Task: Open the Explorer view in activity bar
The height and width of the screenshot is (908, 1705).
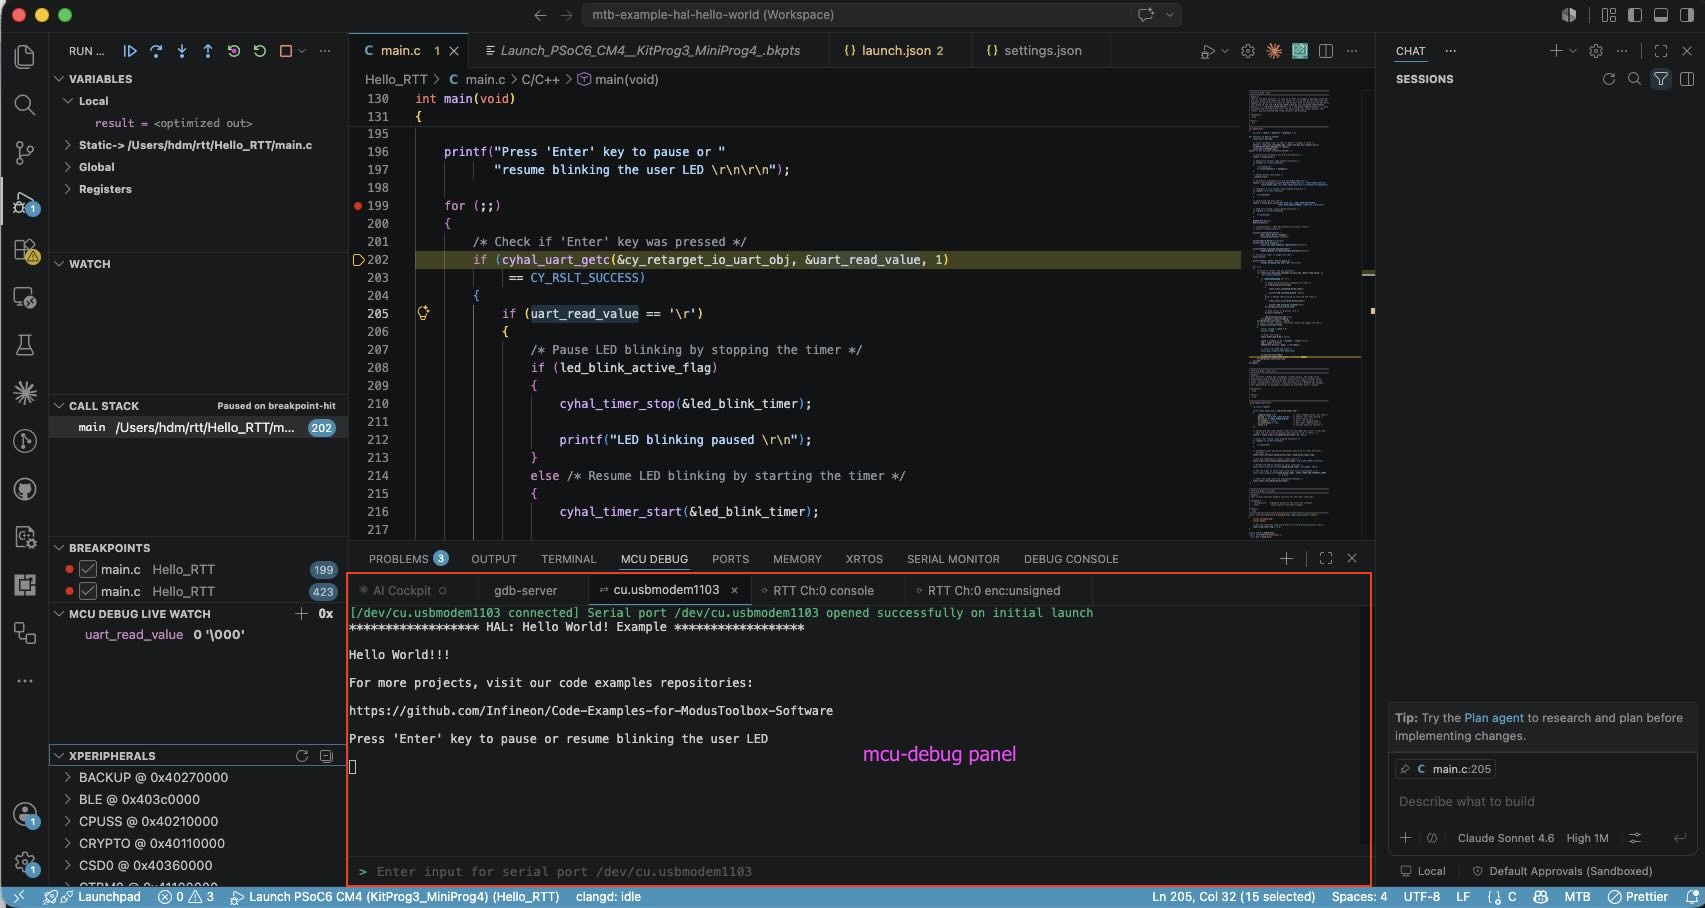Action: click(25, 57)
